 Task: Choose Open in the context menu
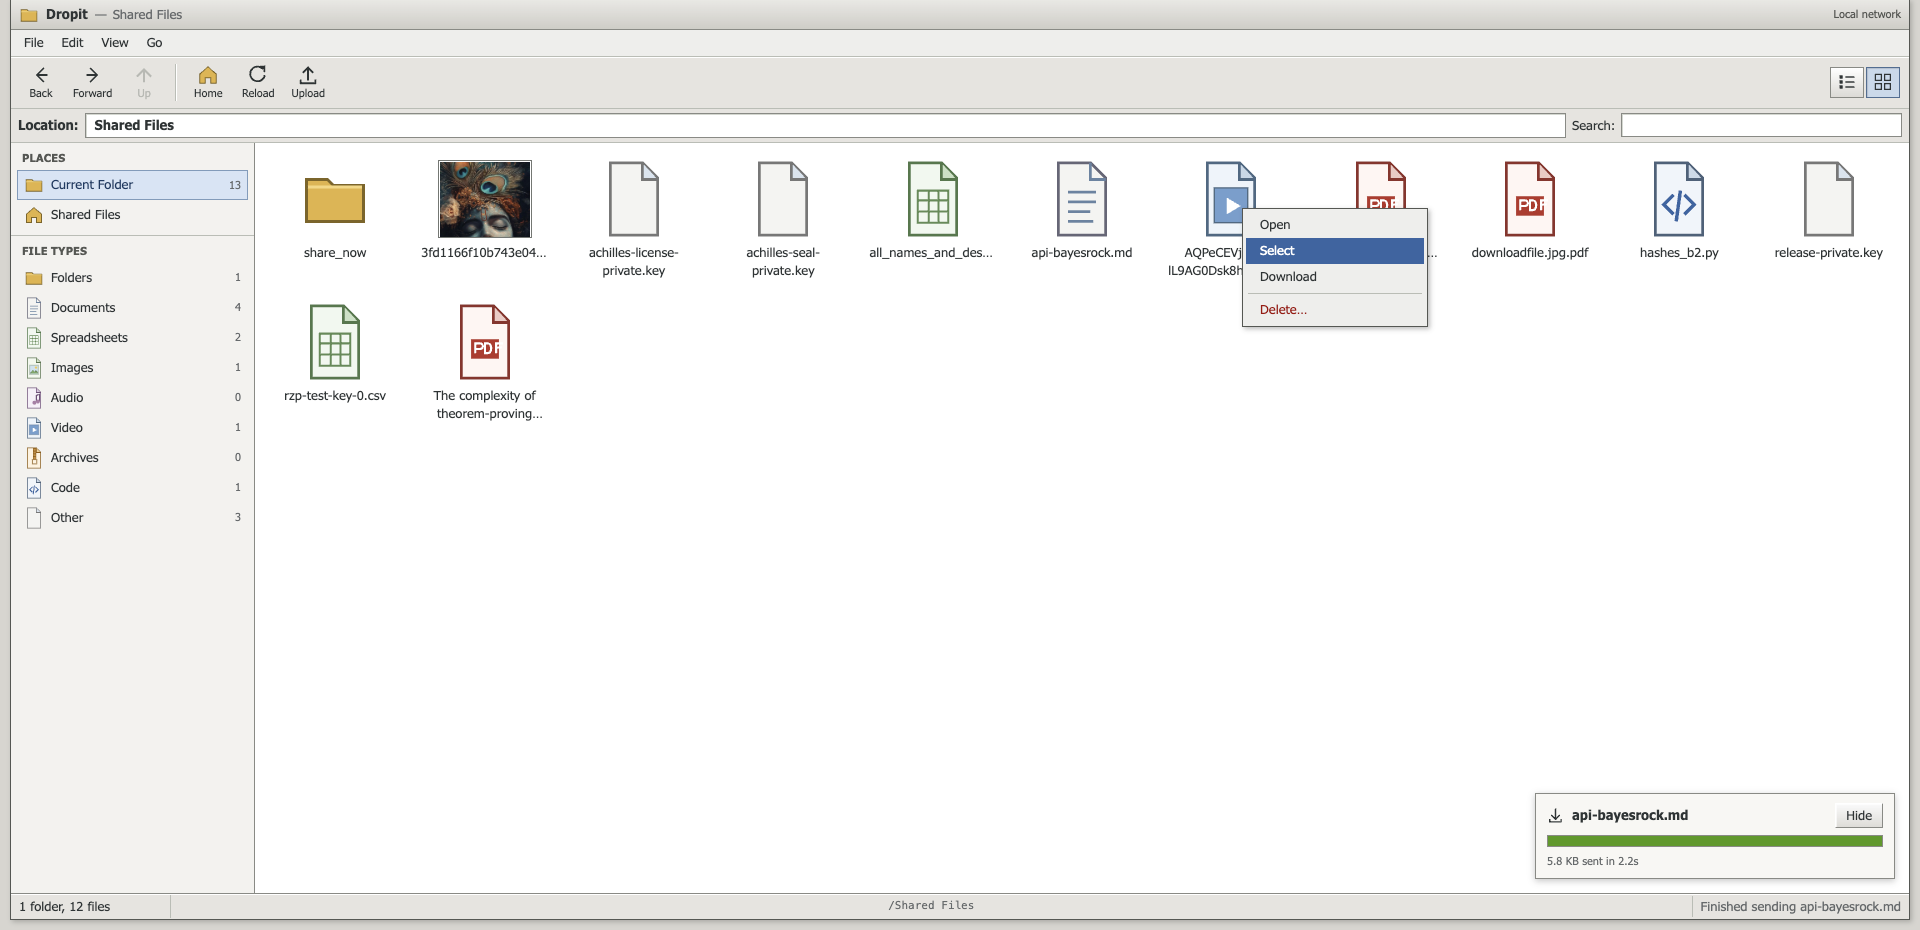[1335, 225]
